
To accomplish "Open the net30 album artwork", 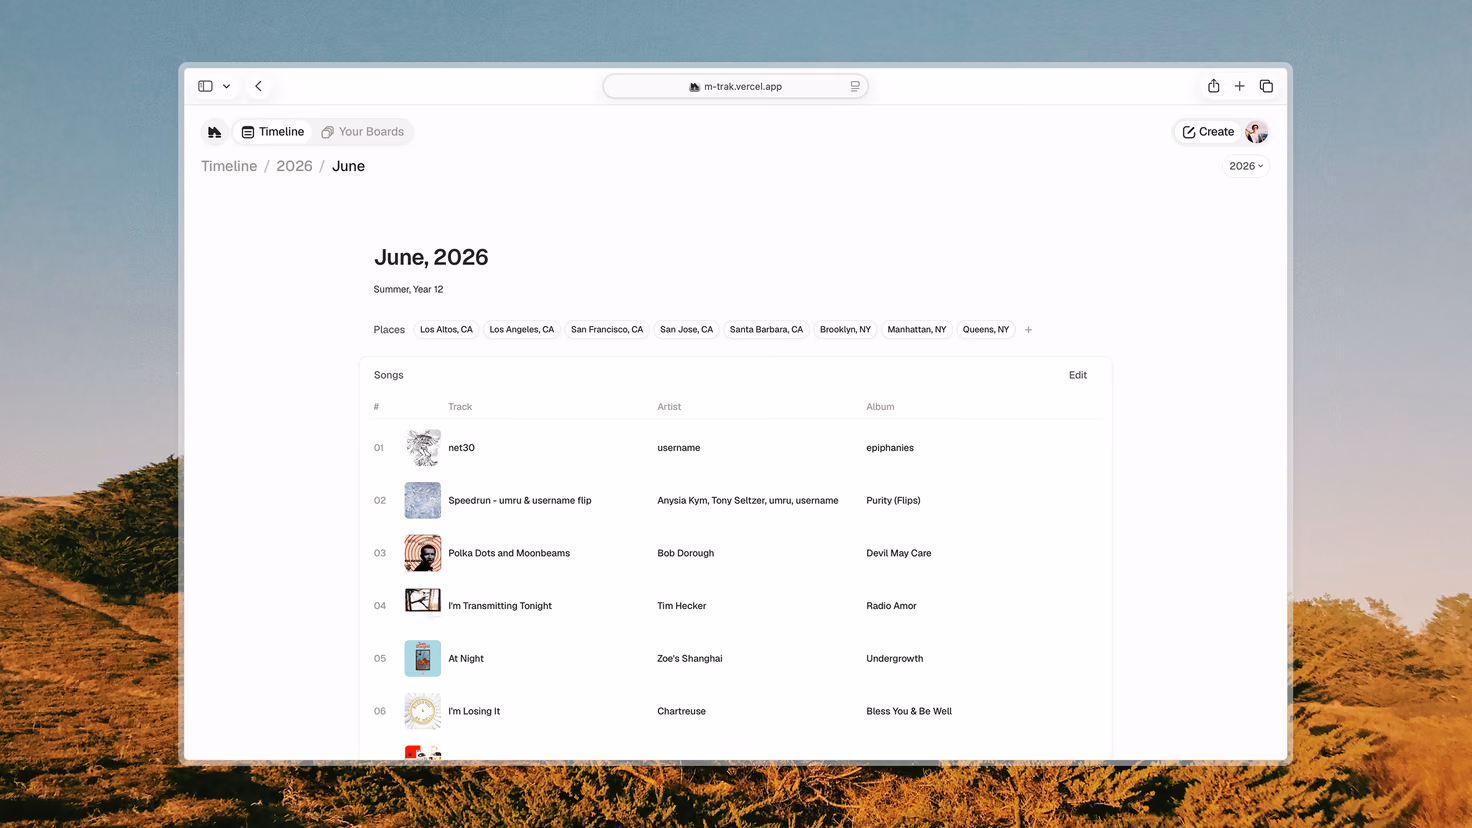I will click(x=422, y=448).
